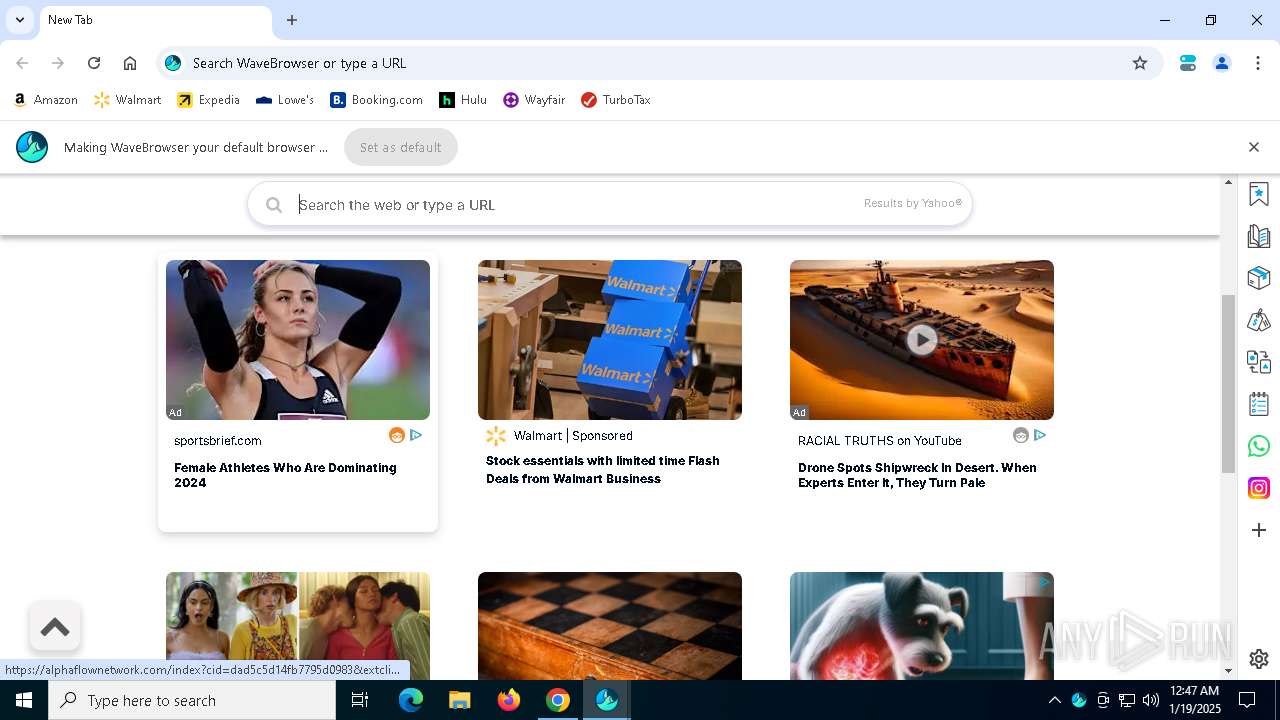This screenshot has height=720, width=1280.
Task: Open Instagram from the sidebar
Action: pyautogui.click(x=1259, y=488)
